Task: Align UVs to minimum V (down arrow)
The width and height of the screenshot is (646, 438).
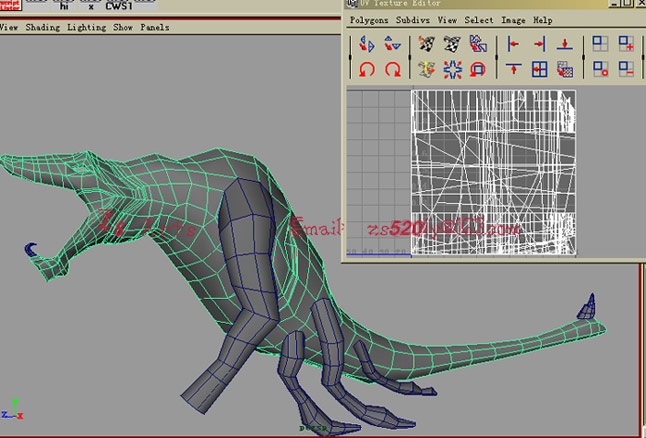Action: tap(565, 44)
